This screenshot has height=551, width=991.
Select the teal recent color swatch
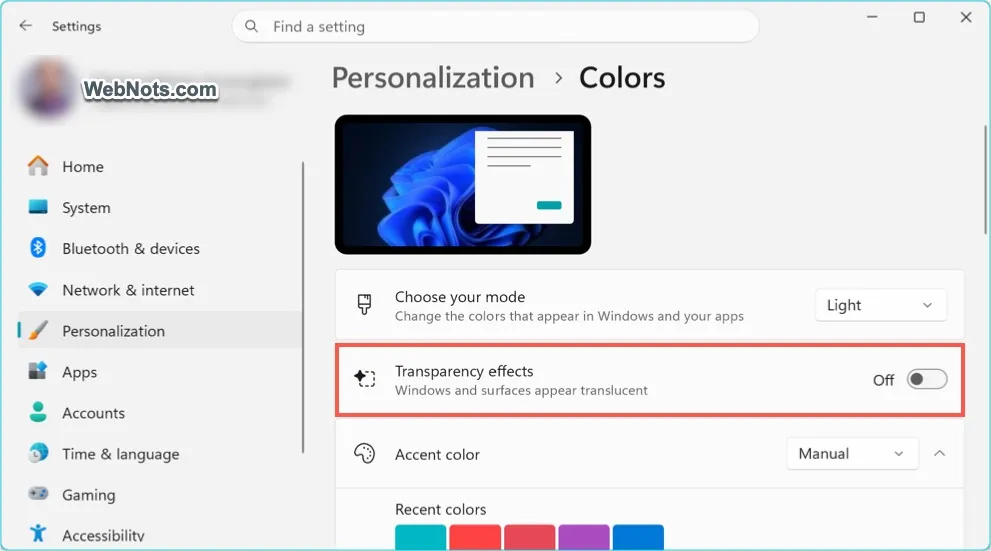point(420,537)
